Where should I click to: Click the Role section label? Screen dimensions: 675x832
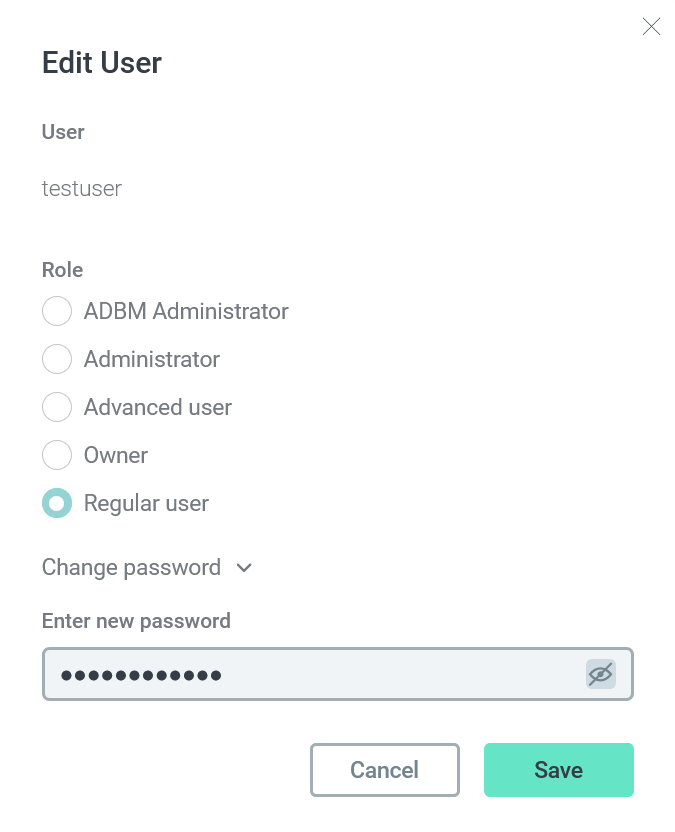[x=62, y=270]
